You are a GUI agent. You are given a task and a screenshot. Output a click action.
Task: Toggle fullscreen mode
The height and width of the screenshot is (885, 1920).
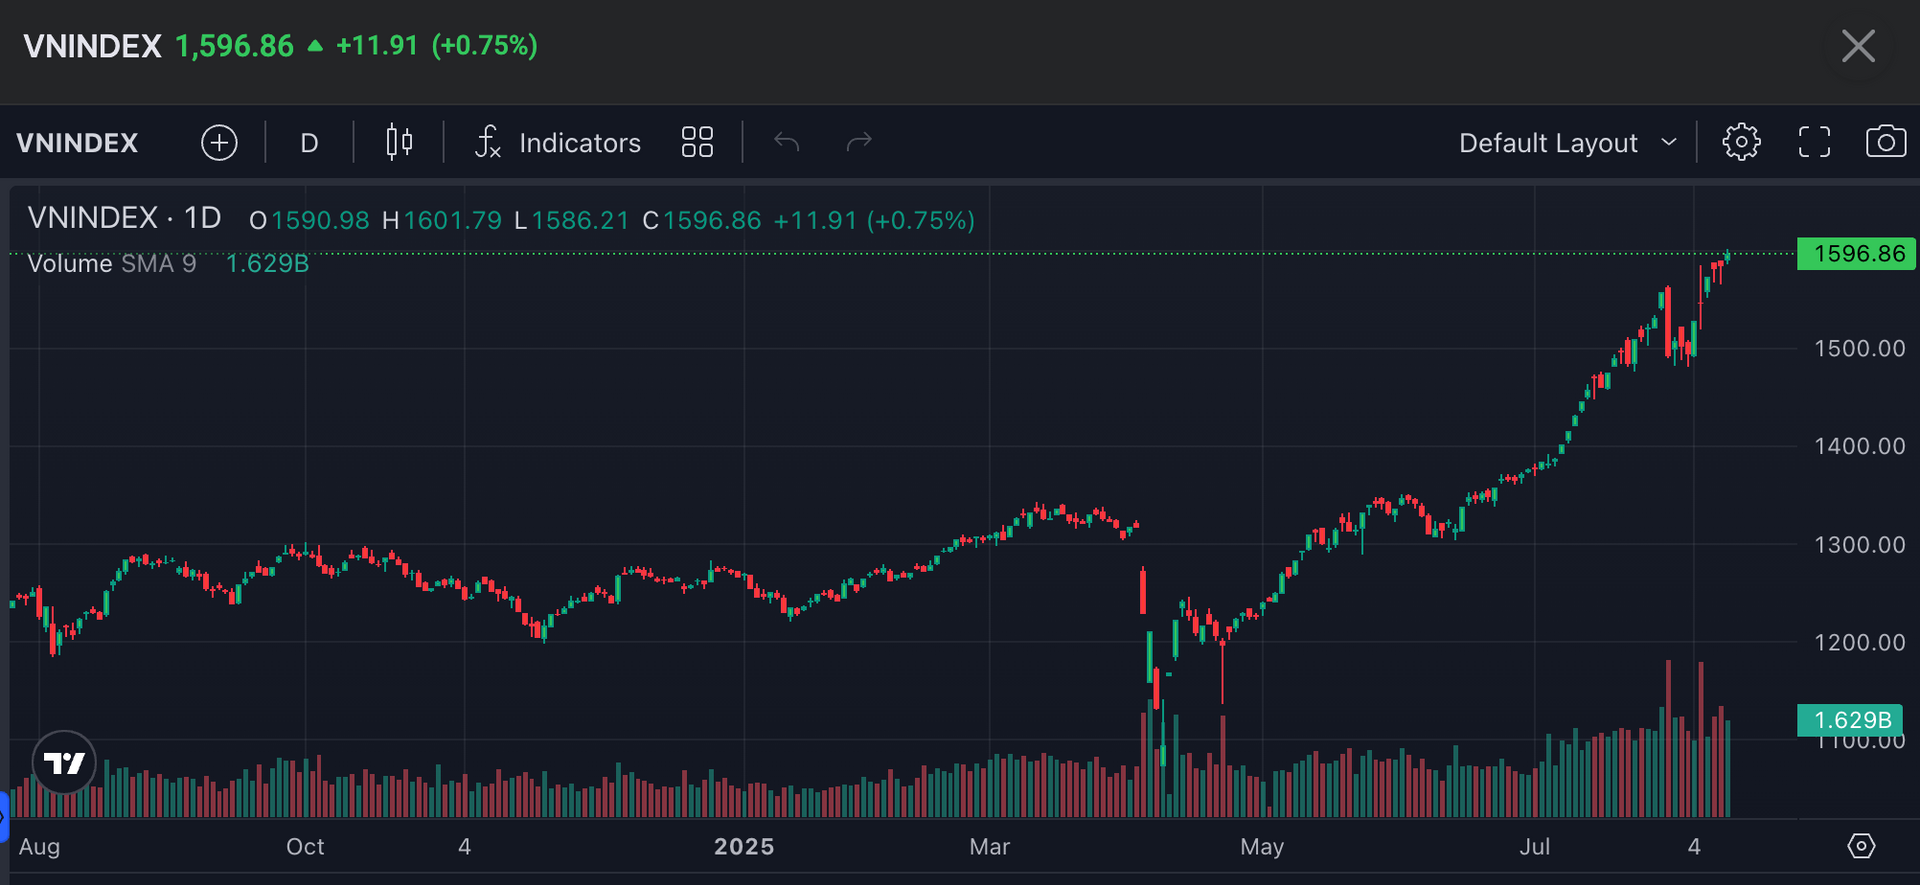(x=1814, y=143)
